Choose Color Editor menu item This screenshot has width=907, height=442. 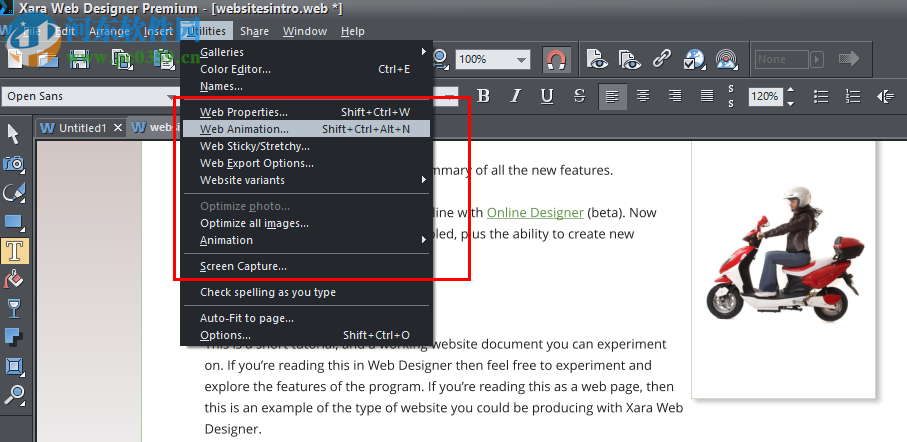point(307,69)
